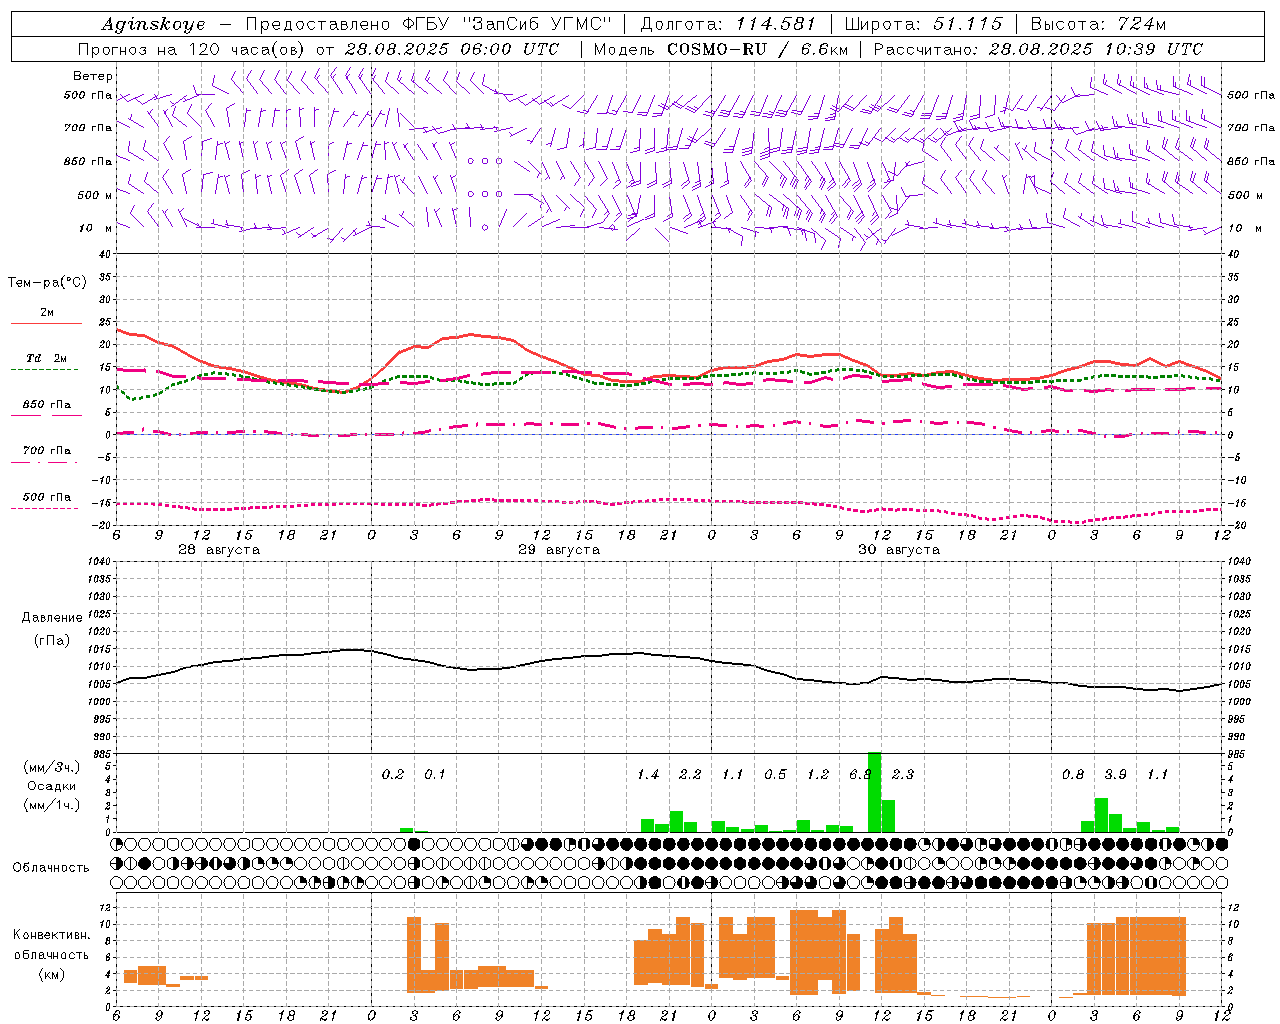Select the provider text ФГБУ "ЗапСиб УГМС"
The width and height of the screenshot is (1280, 1024).
pyautogui.click(x=508, y=24)
